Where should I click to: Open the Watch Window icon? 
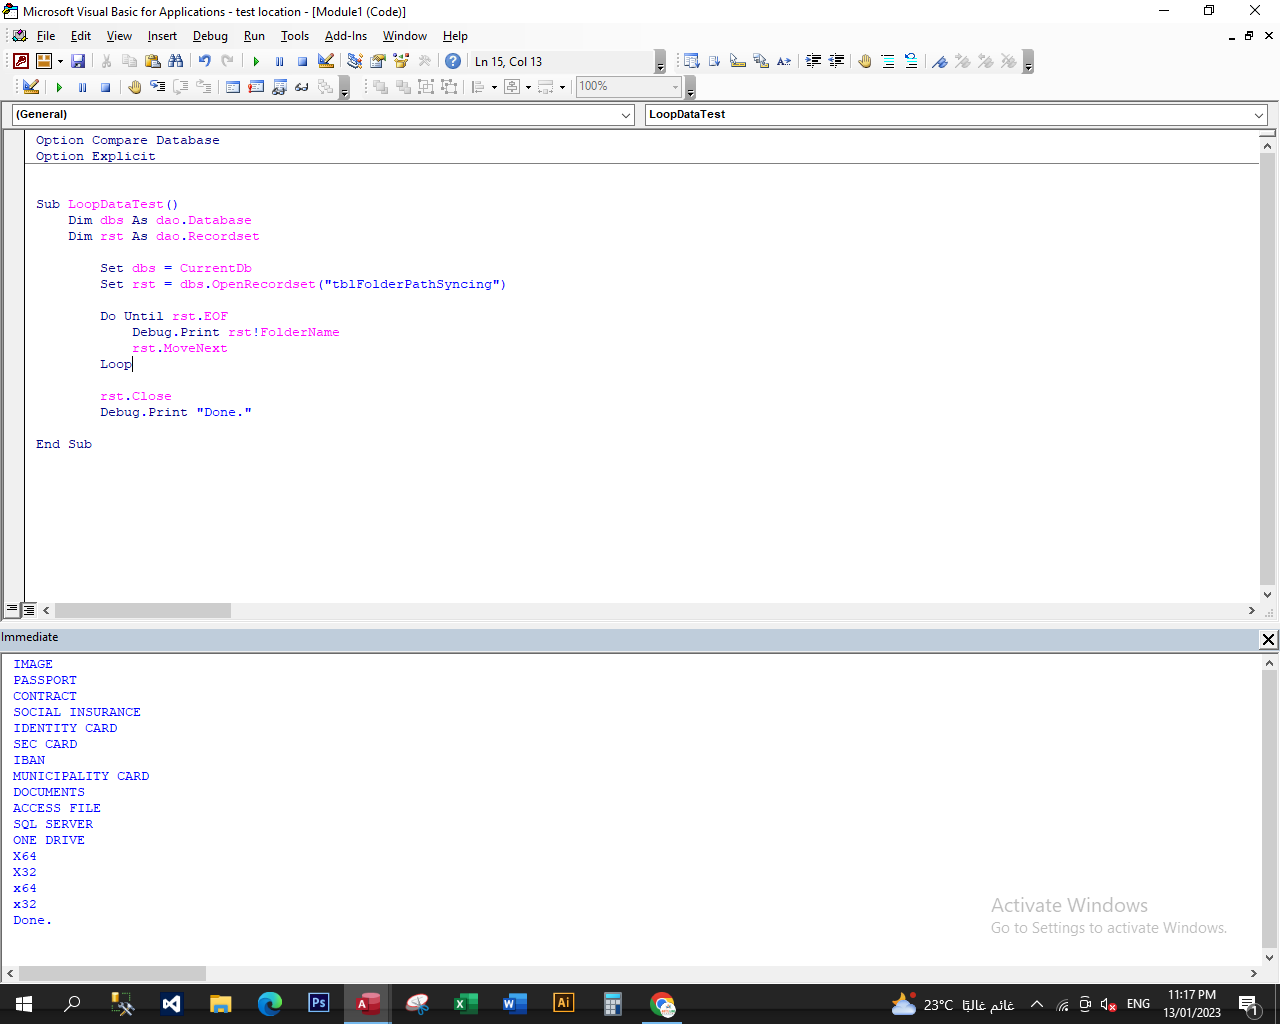[279, 87]
